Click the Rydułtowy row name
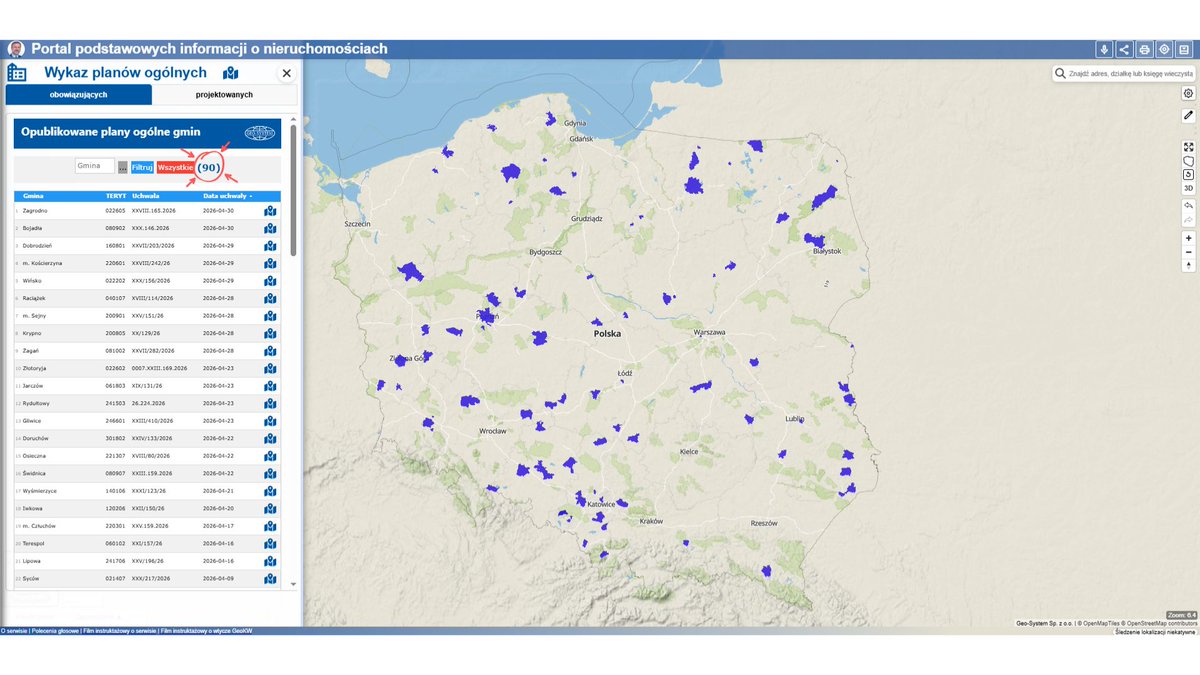Image resolution: width=1200 pixels, height=675 pixels. click(x=36, y=403)
